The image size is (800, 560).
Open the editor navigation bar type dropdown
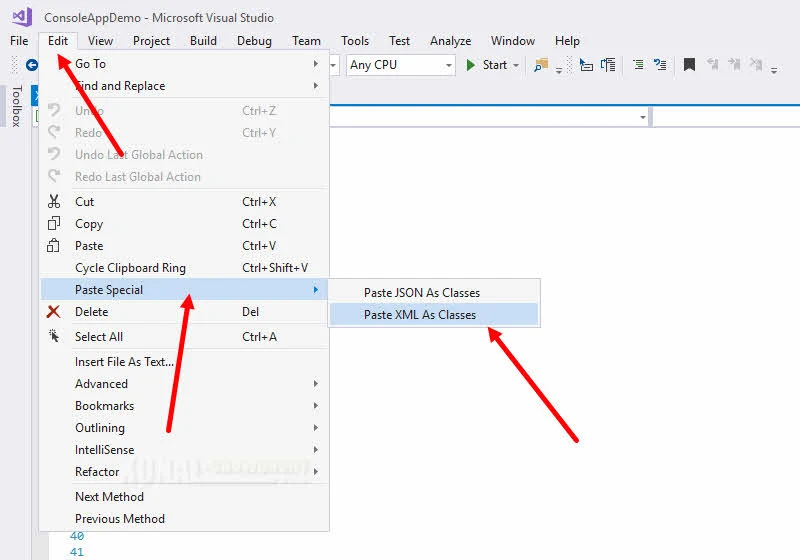point(643,117)
